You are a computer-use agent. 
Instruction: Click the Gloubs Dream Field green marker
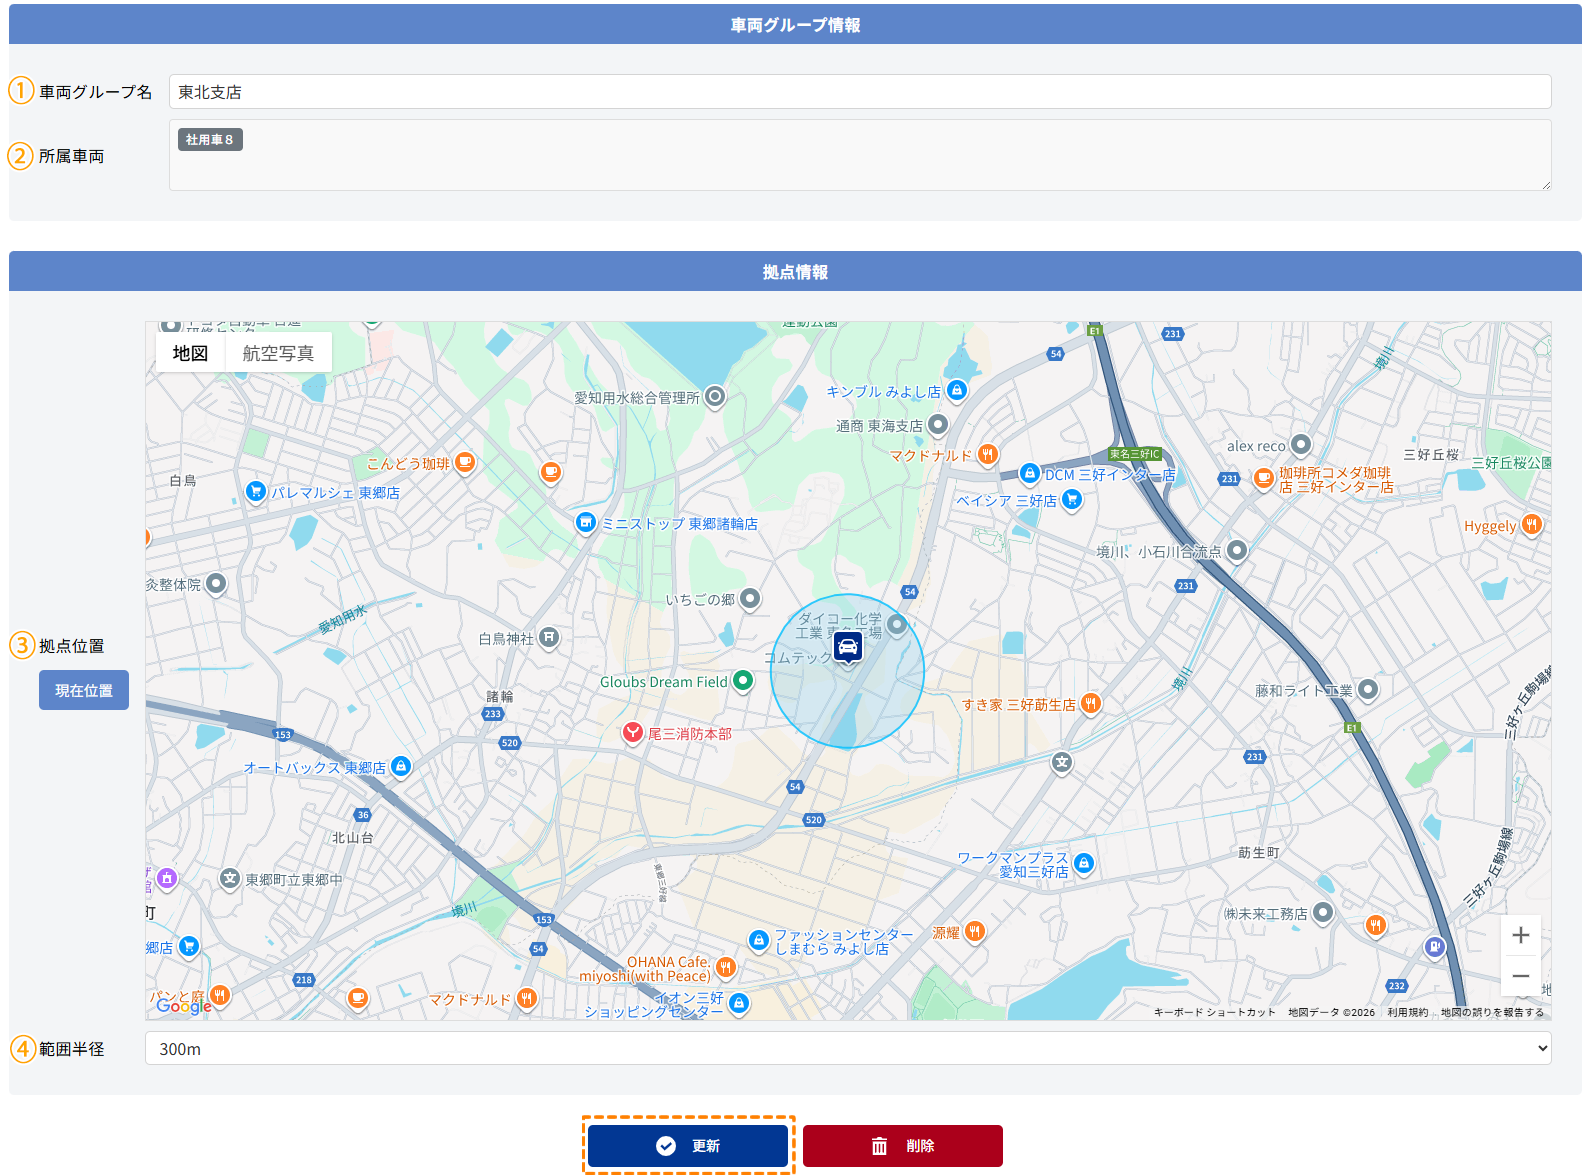742,681
